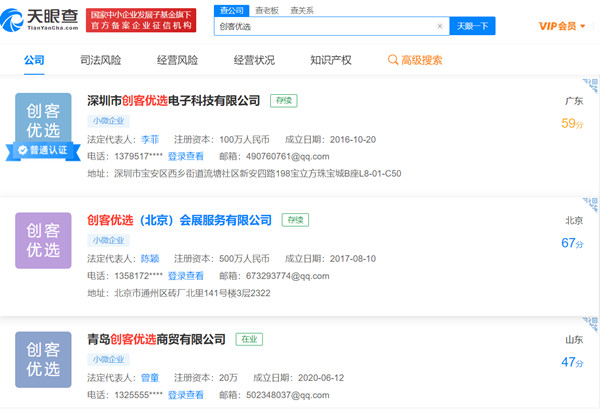Click the Beijing company's purple logo thumbnail
This screenshot has height=409, width=600.
pyautogui.click(x=43, y=240)
